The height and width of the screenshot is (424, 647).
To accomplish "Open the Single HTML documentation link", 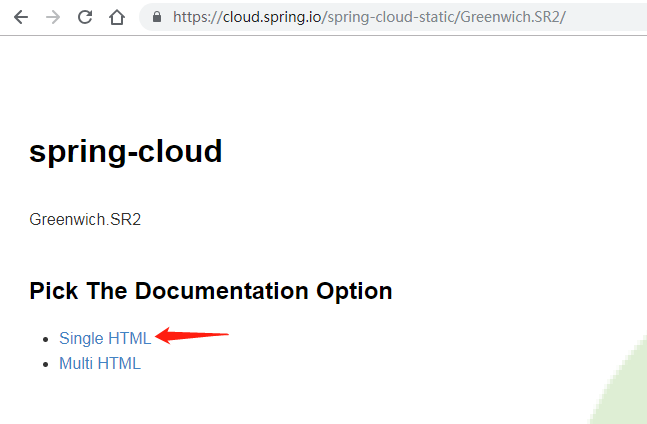I will click(x=105, y=338).
